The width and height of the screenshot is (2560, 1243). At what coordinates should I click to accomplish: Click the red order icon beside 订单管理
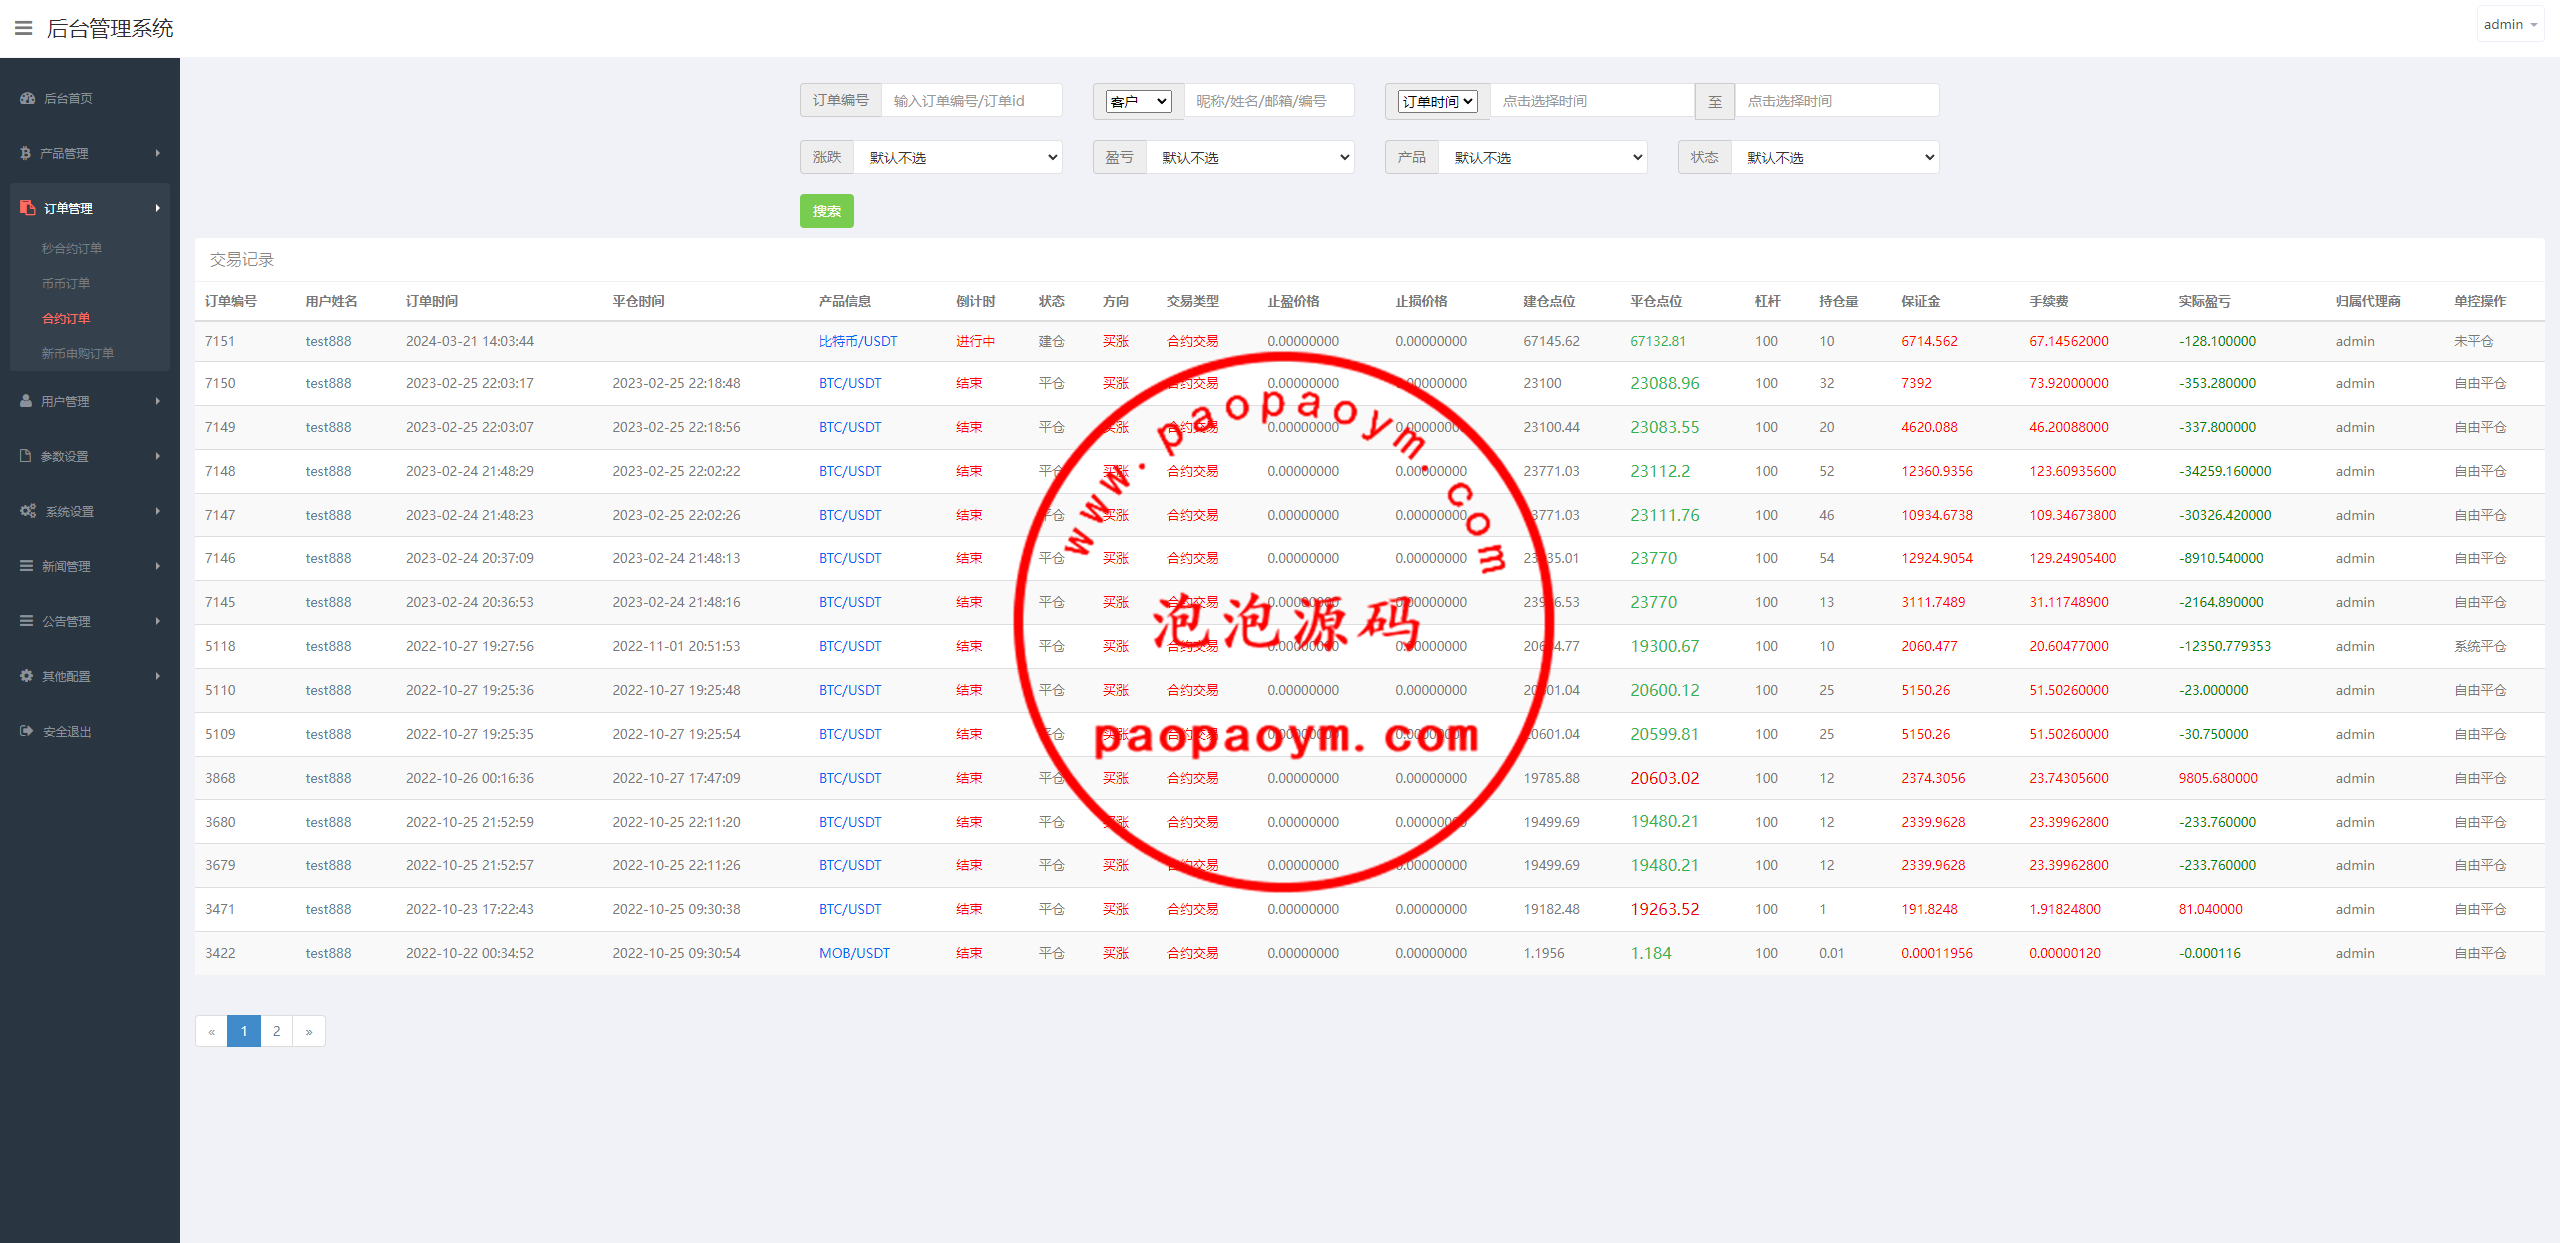coord(27,208)
